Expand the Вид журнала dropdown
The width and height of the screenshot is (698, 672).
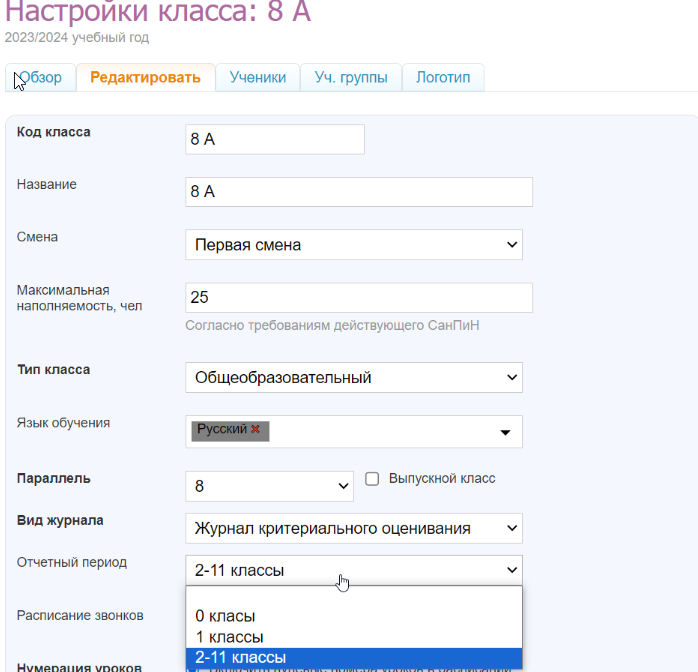(x=354, y=528)
